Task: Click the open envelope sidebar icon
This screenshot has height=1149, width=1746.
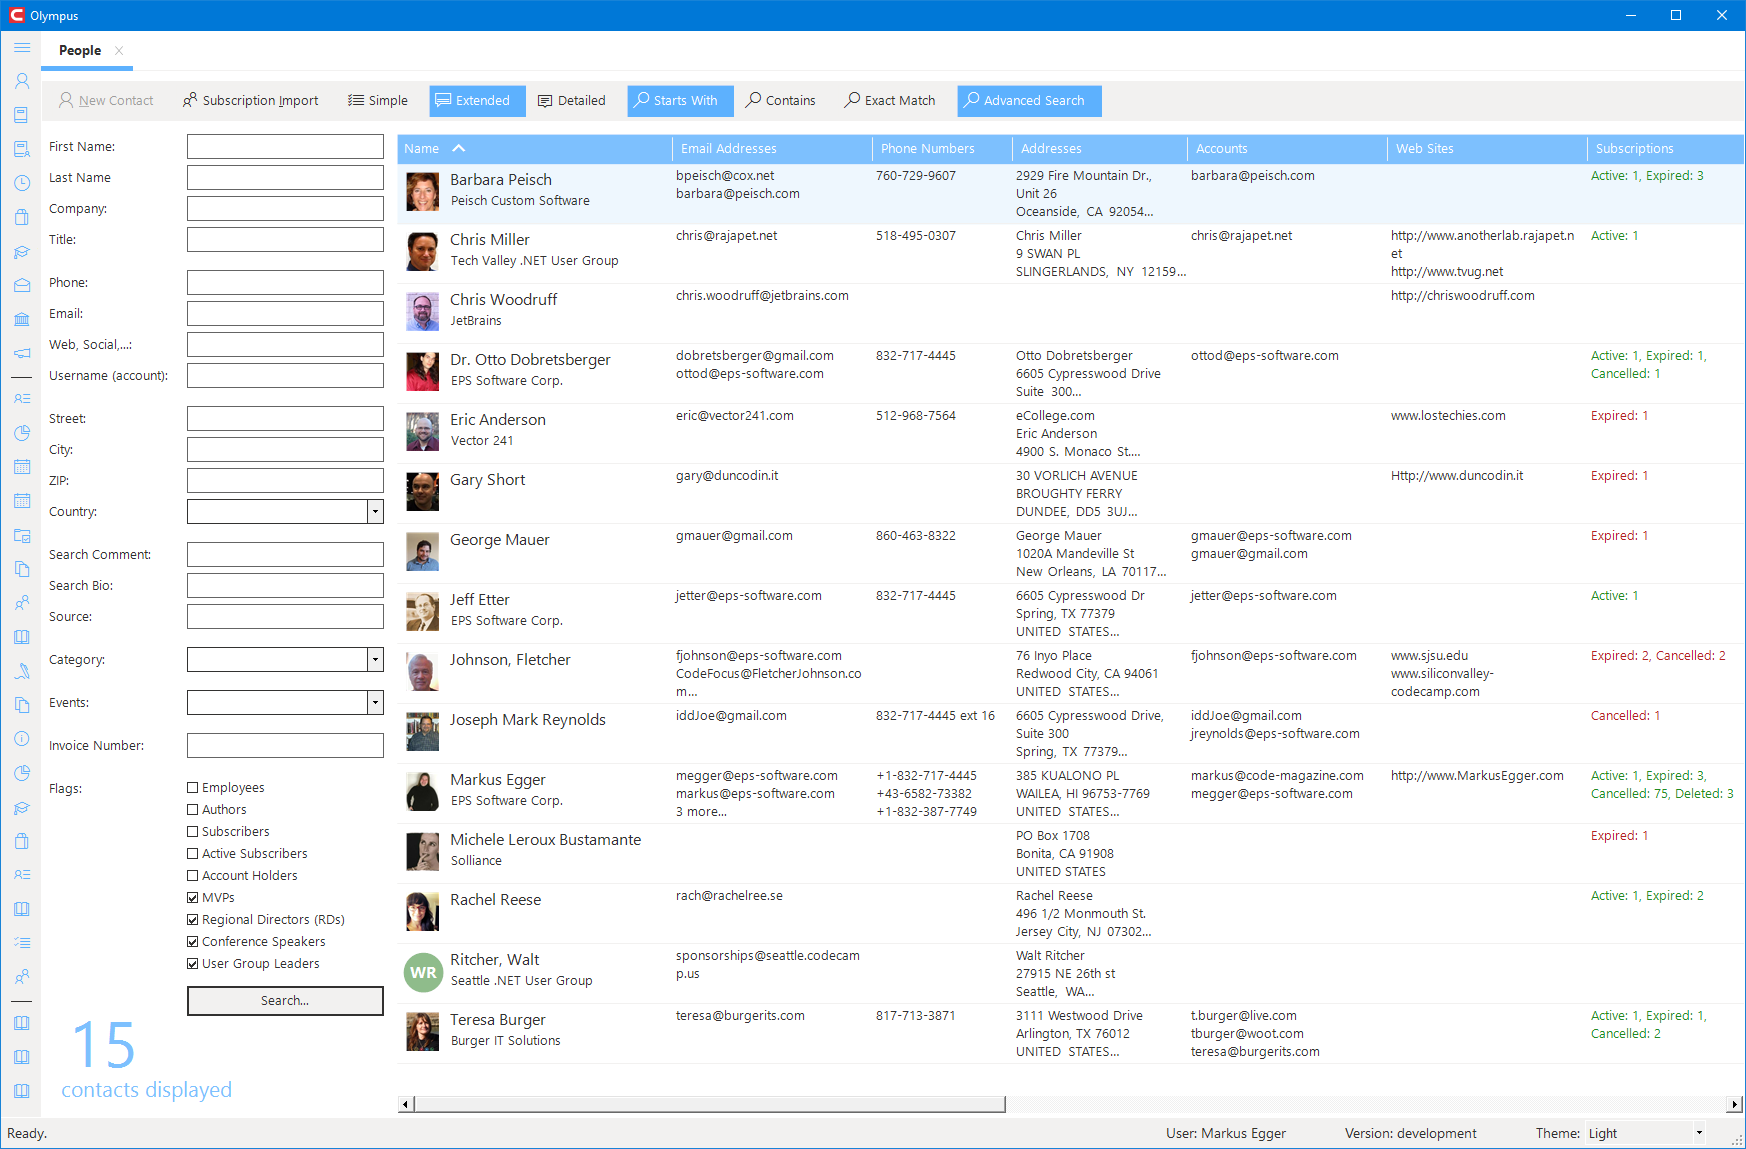Action: (22, 285)
